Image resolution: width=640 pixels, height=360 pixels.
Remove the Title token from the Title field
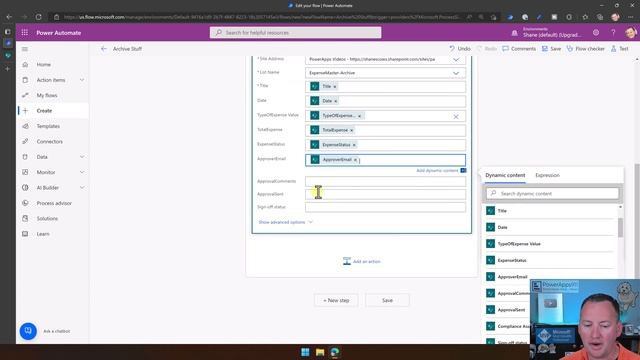click(335, 87)
